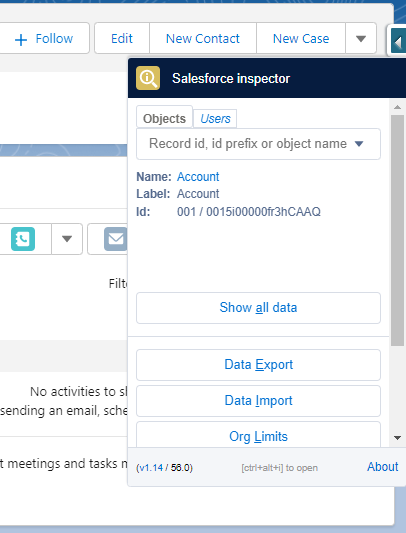Click the Salesforce inspector magnifier logo
This screenshot has width=406, height=533.
(x=148, y=78)
